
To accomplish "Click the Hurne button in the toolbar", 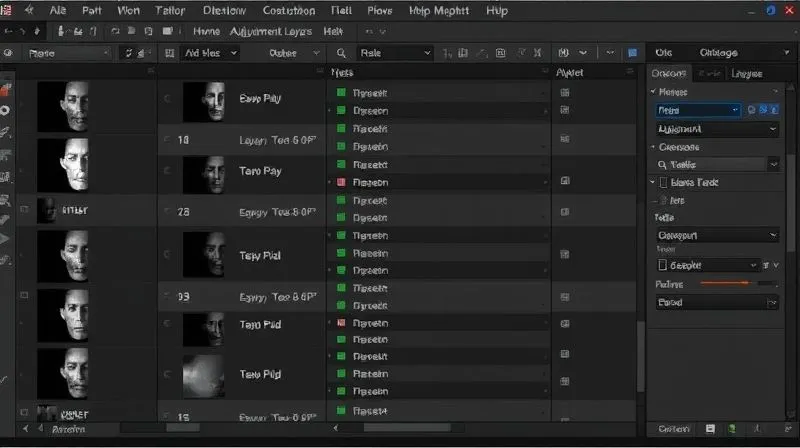I will point(206,32).
